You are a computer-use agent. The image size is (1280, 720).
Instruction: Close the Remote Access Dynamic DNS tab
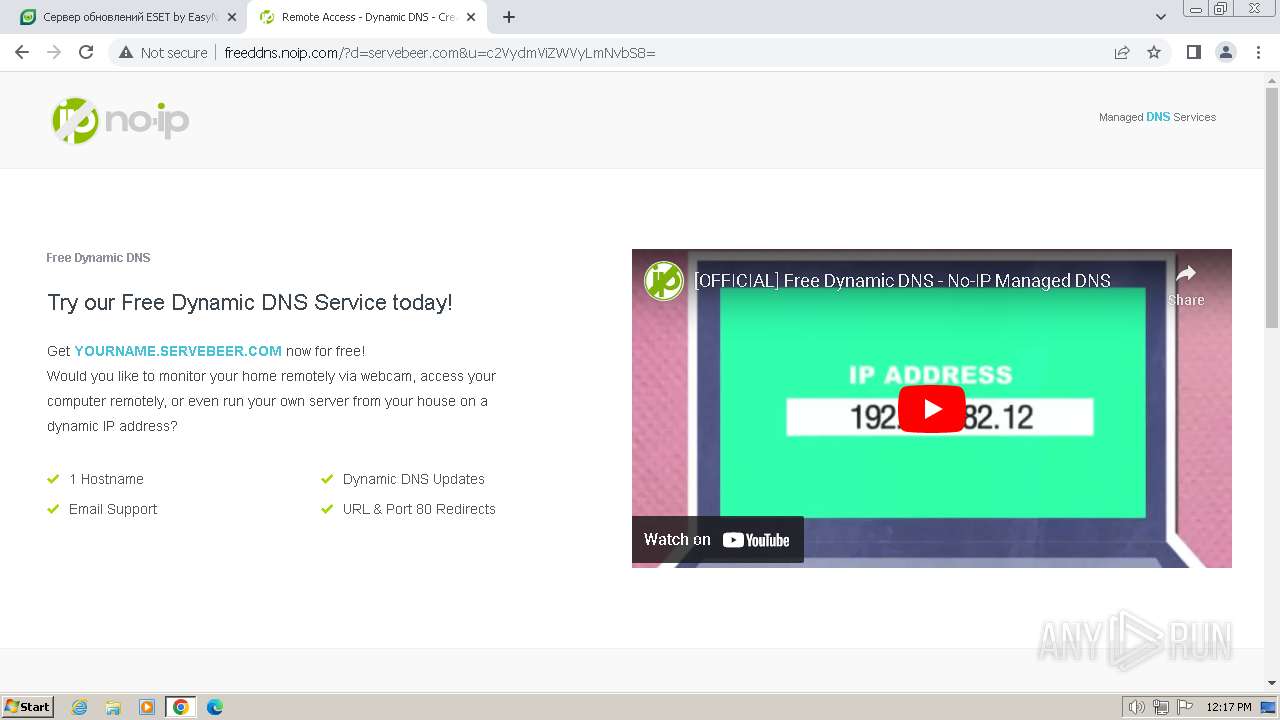pos(471,17)
